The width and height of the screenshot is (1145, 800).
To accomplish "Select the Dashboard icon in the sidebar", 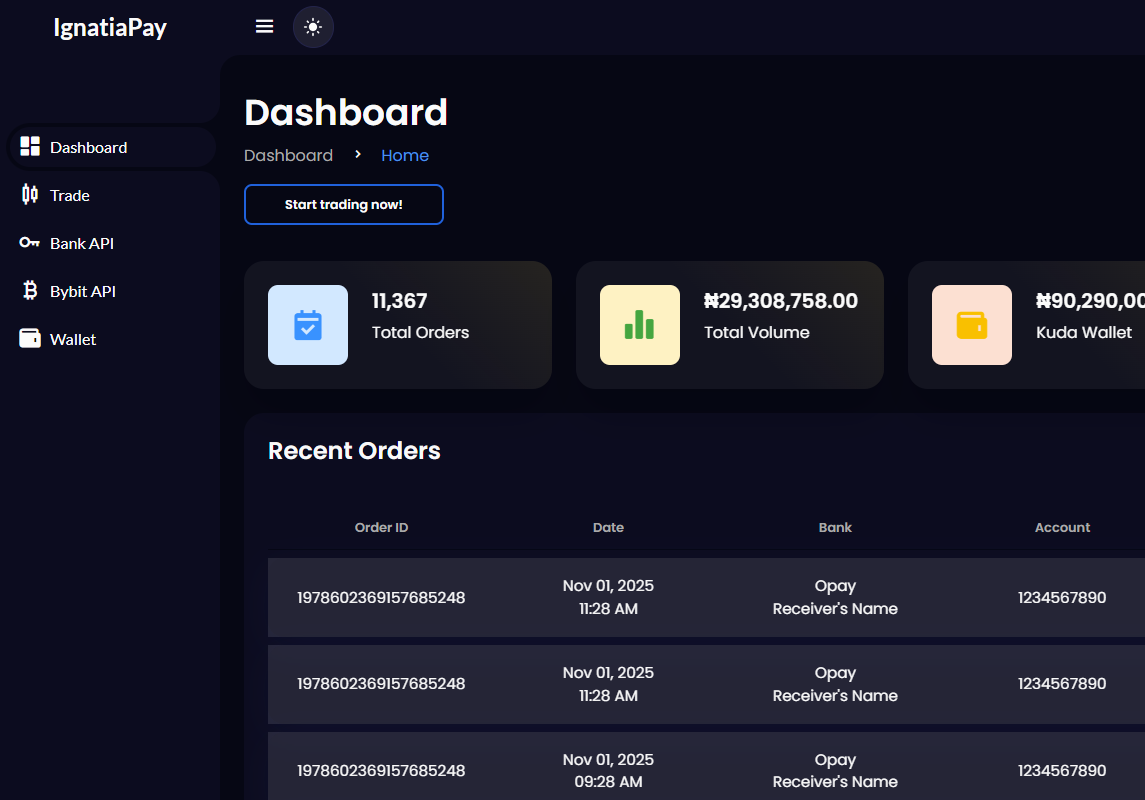I will tap(30, 146).
